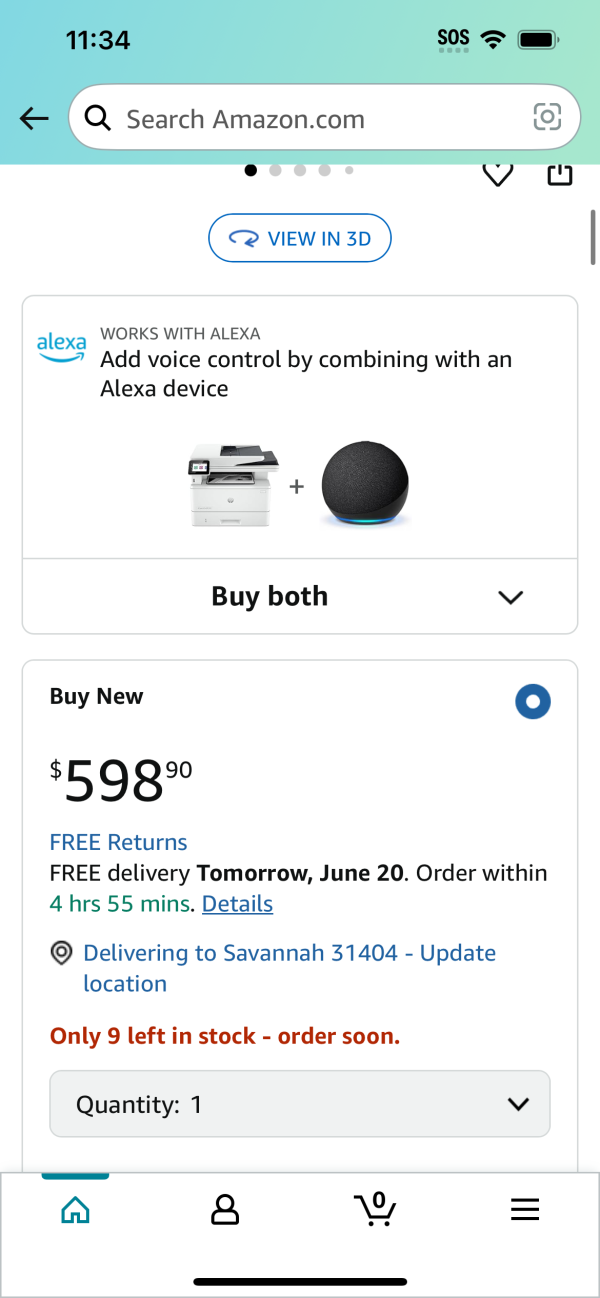Select the second image carousel dot
This screenshot has width=600, height=1298.
coord(276,171)
